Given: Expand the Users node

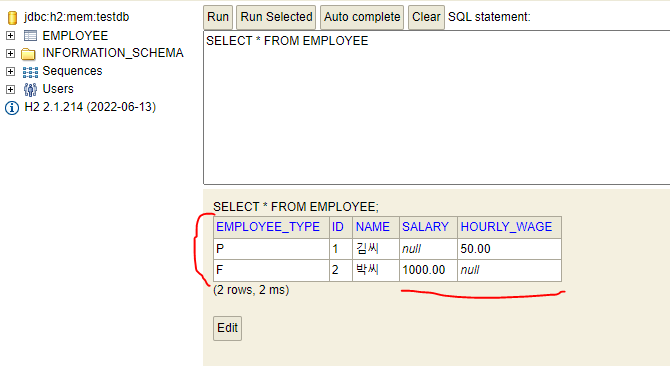Looking at the screenshot, I should coord(10,89).
